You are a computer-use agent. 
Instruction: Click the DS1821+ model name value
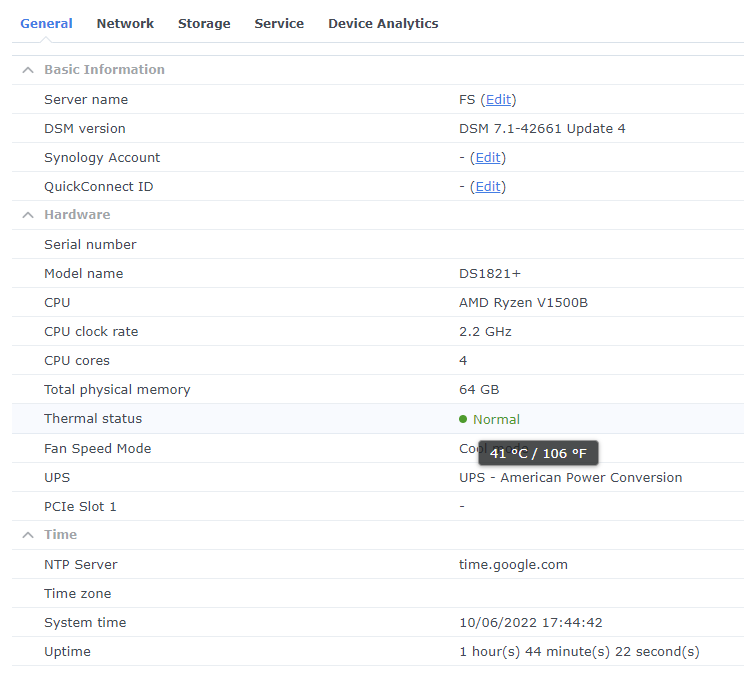[x=490, y=274]
